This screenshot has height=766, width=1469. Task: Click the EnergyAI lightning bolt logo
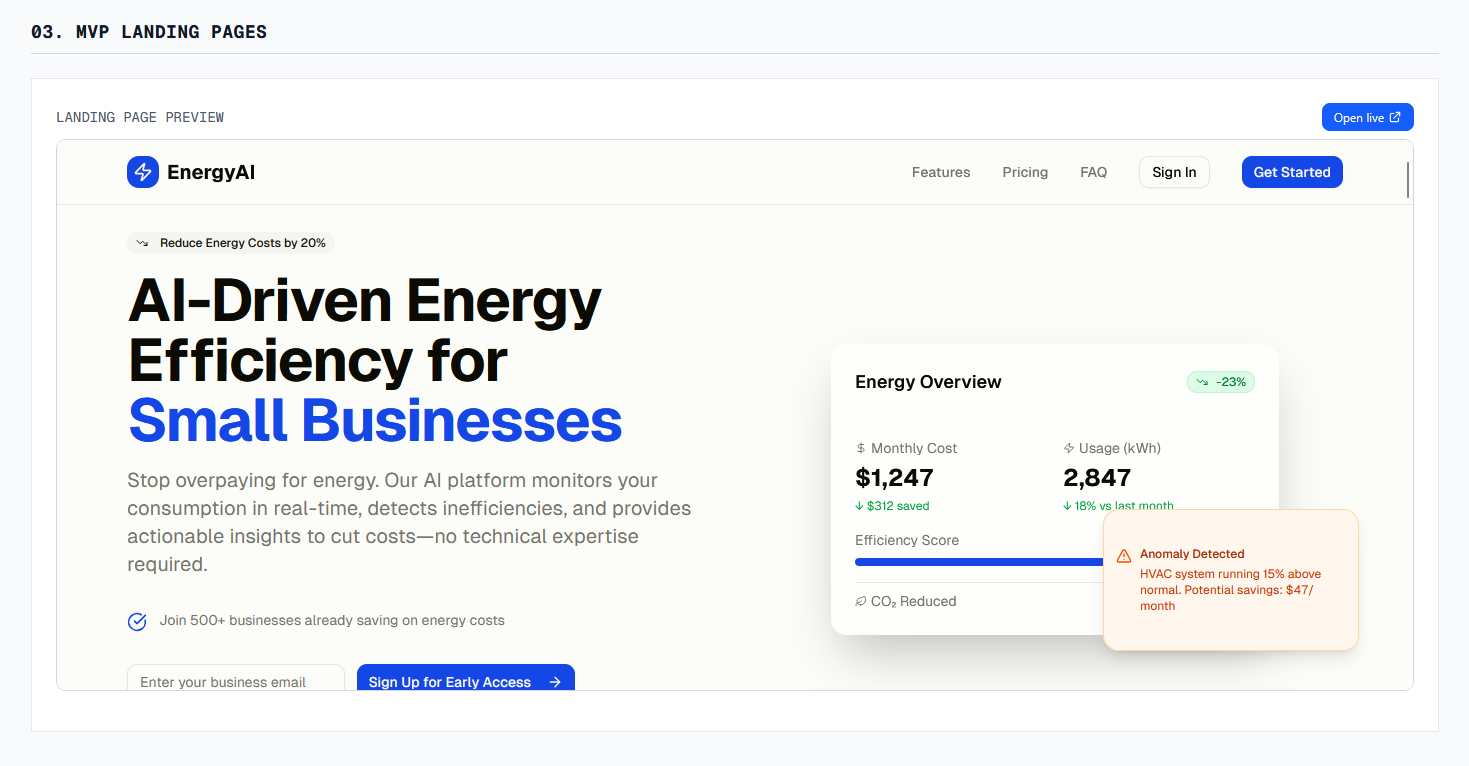click(x=141, y=171)
